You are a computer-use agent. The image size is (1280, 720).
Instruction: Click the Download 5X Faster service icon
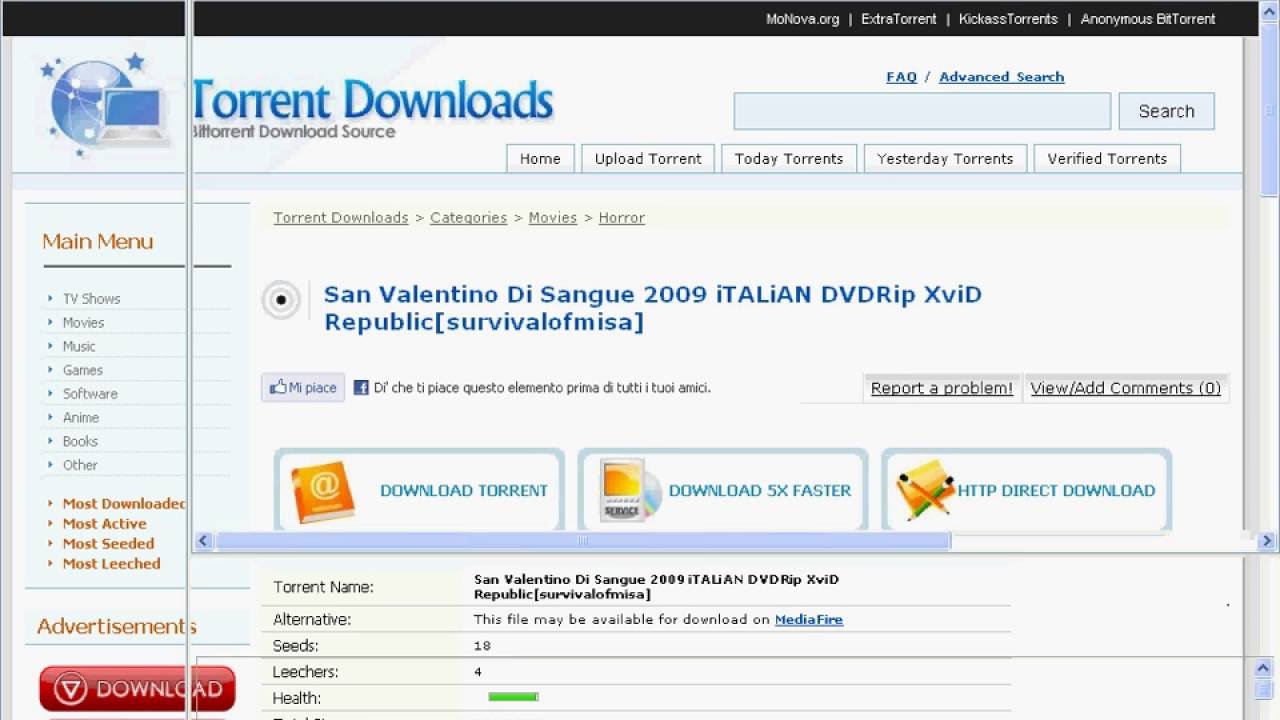coord(631,491)
